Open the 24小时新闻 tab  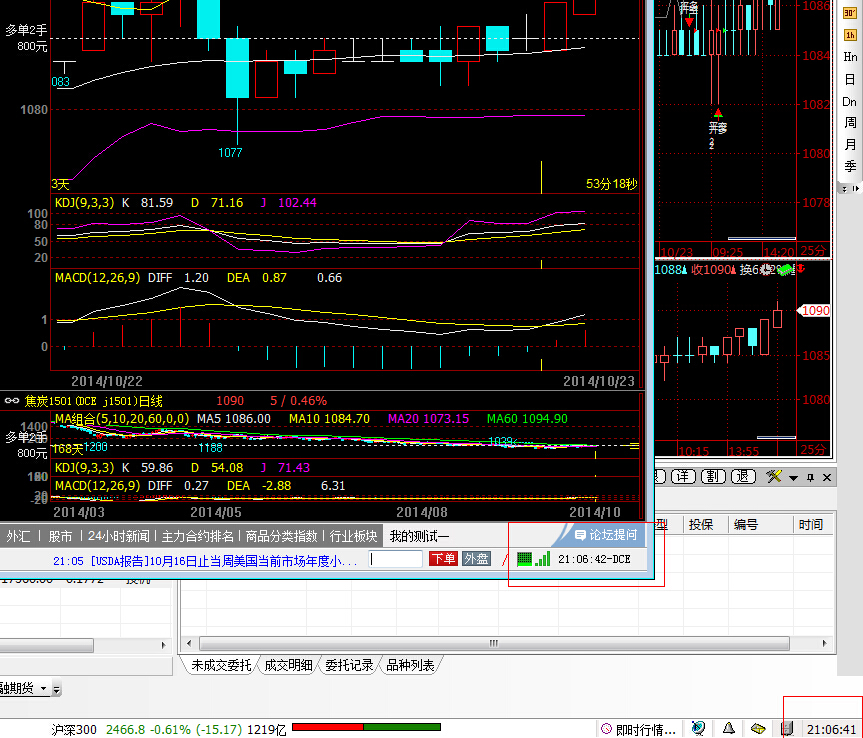click(118, 536)
